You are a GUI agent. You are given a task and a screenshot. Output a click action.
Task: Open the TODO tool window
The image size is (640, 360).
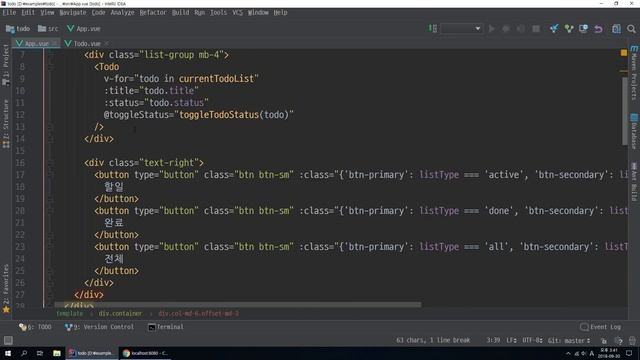(x=36, y=327)
